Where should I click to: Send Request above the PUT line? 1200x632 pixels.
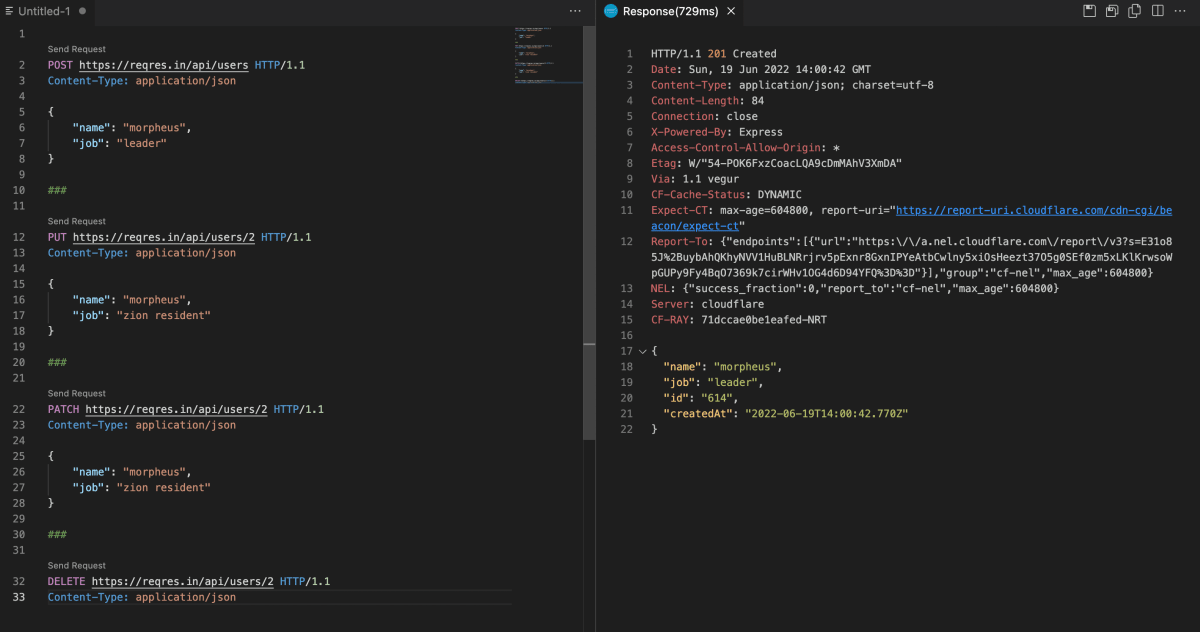click(x=76, y=221)
